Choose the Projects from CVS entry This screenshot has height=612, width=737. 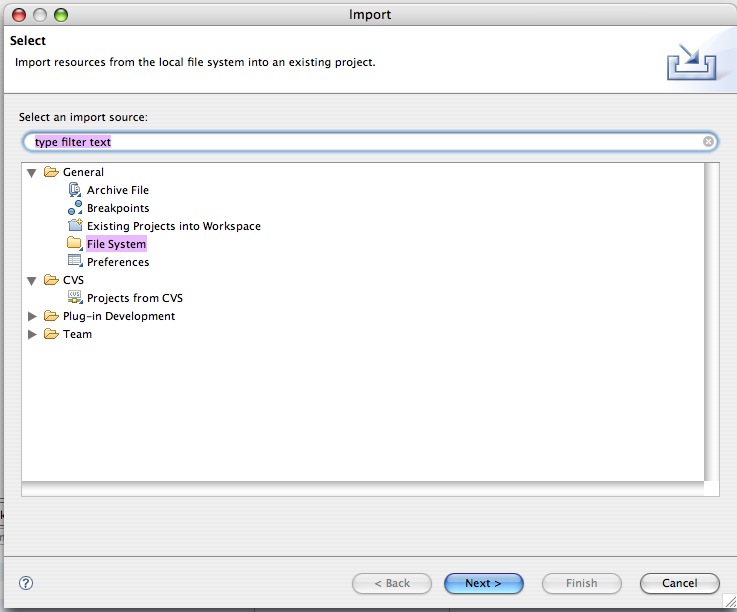pyautogui.click(x=134, y=298)
